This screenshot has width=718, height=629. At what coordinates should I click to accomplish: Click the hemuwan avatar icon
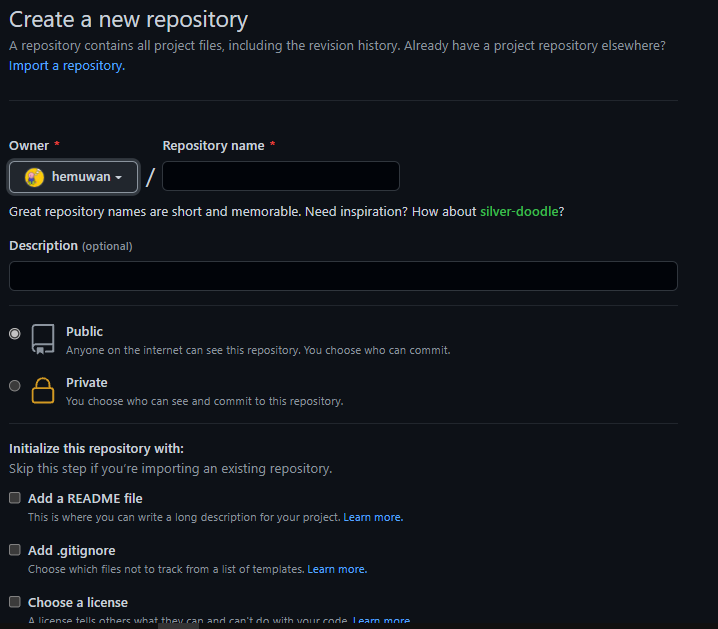34,177
